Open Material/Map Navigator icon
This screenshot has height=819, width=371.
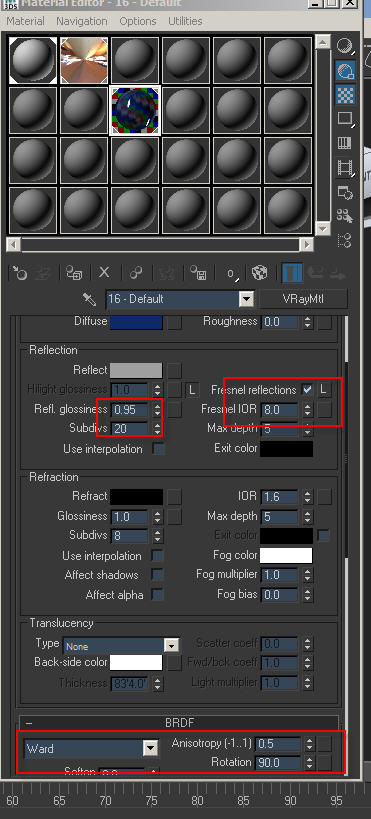point(345,240)
